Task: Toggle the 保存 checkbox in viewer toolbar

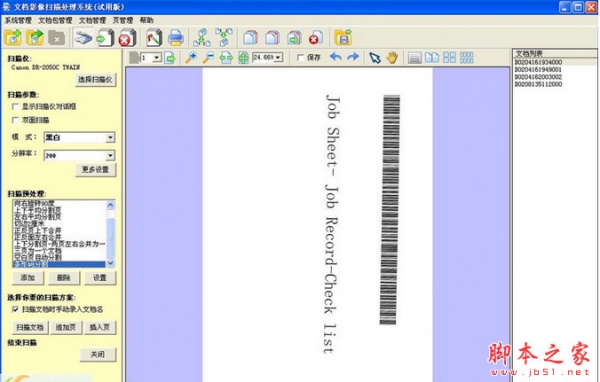Action: coord(300,58)
